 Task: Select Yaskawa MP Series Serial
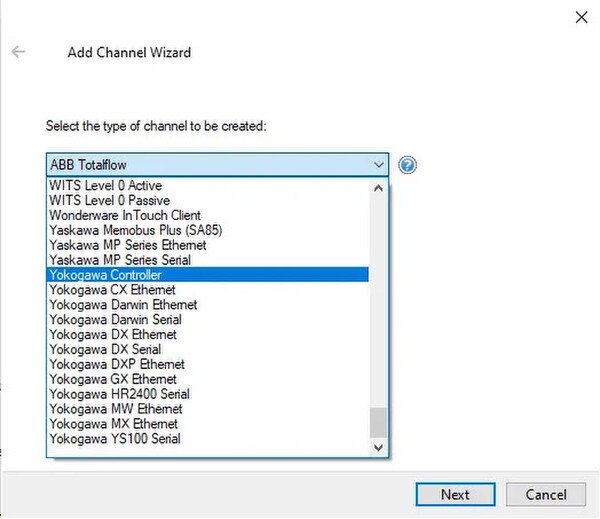tap(208, 260)
